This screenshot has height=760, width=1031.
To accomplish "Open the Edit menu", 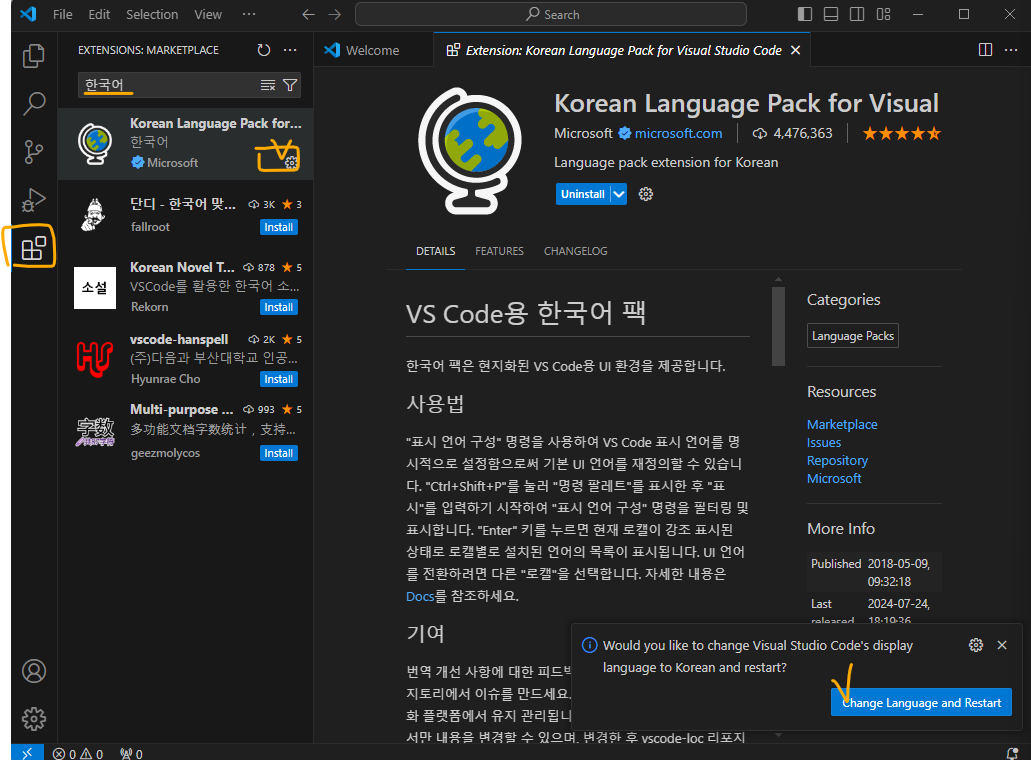I will coord(99,14).
